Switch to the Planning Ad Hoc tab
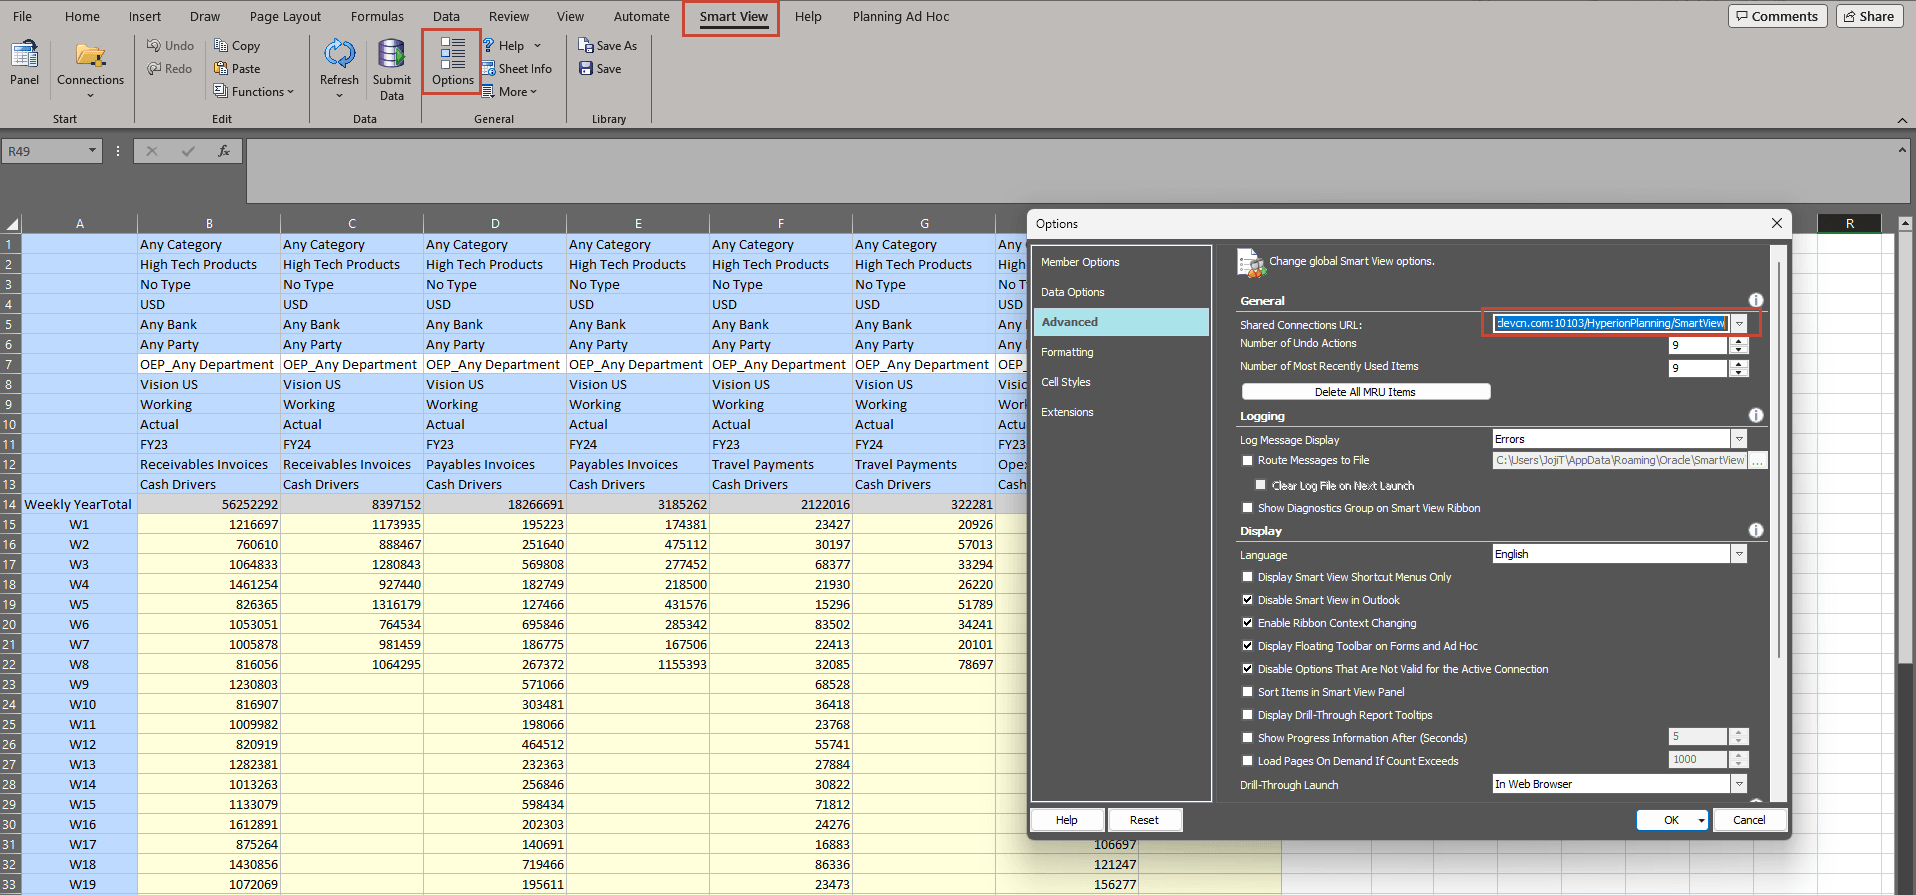The image size is (1916, 895). click(900, 17)
